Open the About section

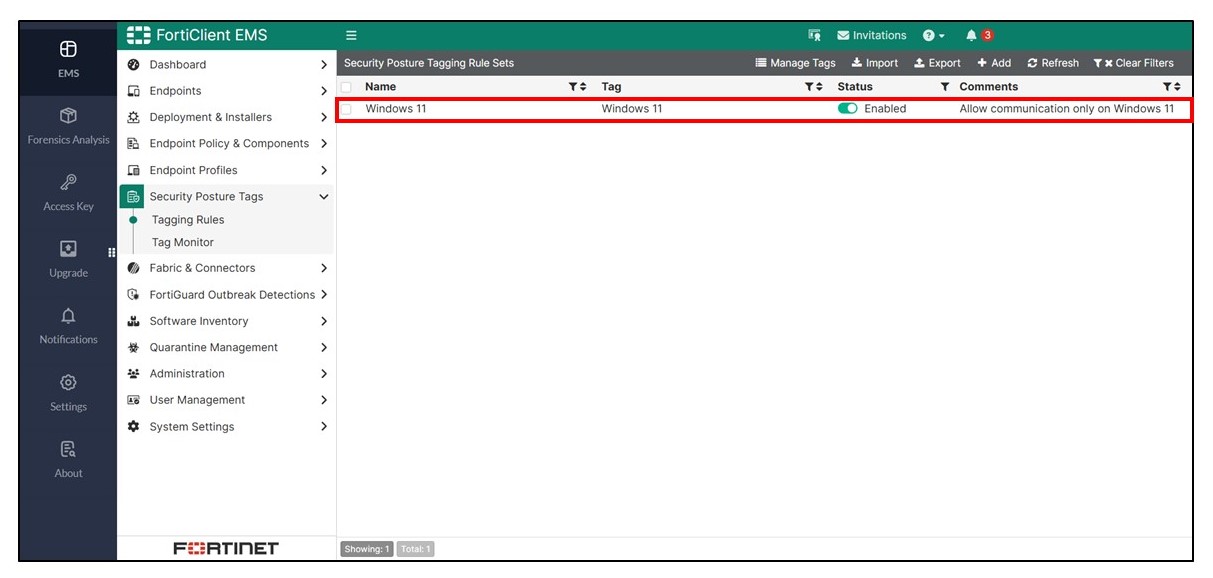[68, 459]
